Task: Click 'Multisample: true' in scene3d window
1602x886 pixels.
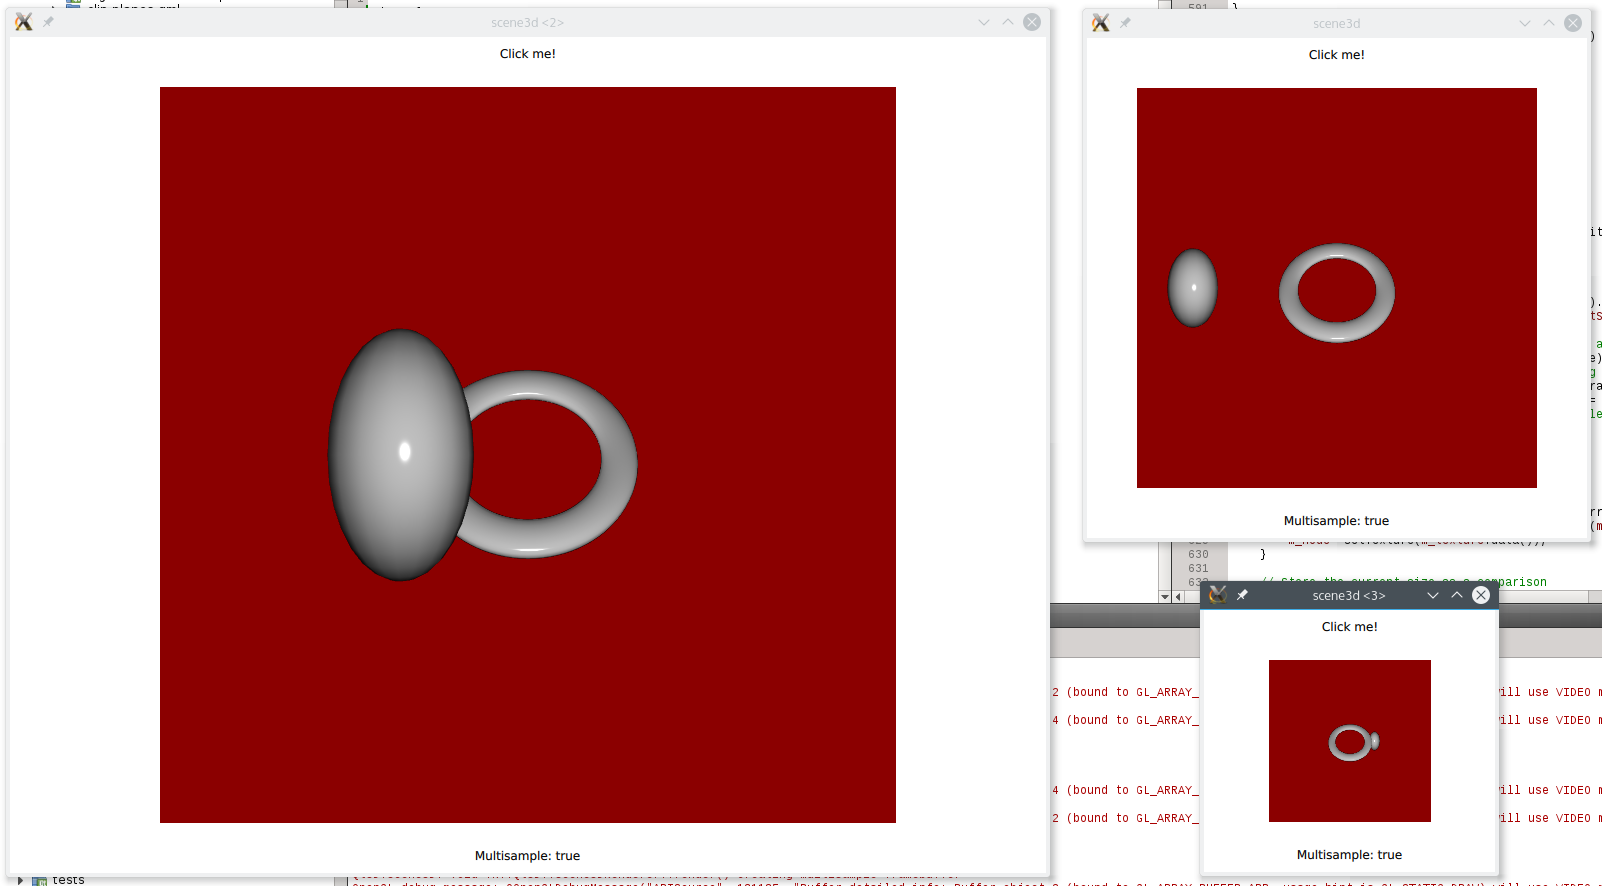Action: click(1337, 521)
